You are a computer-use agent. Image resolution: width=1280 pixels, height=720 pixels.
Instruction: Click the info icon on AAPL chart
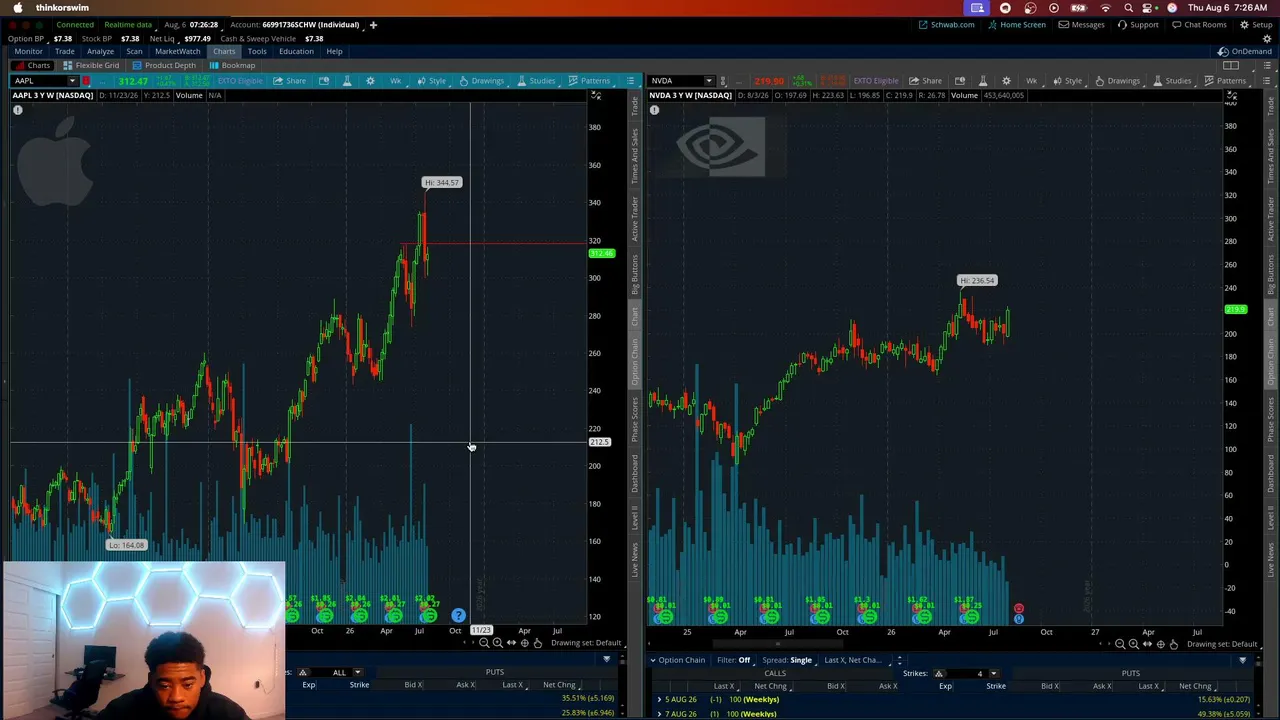(17, 110)
